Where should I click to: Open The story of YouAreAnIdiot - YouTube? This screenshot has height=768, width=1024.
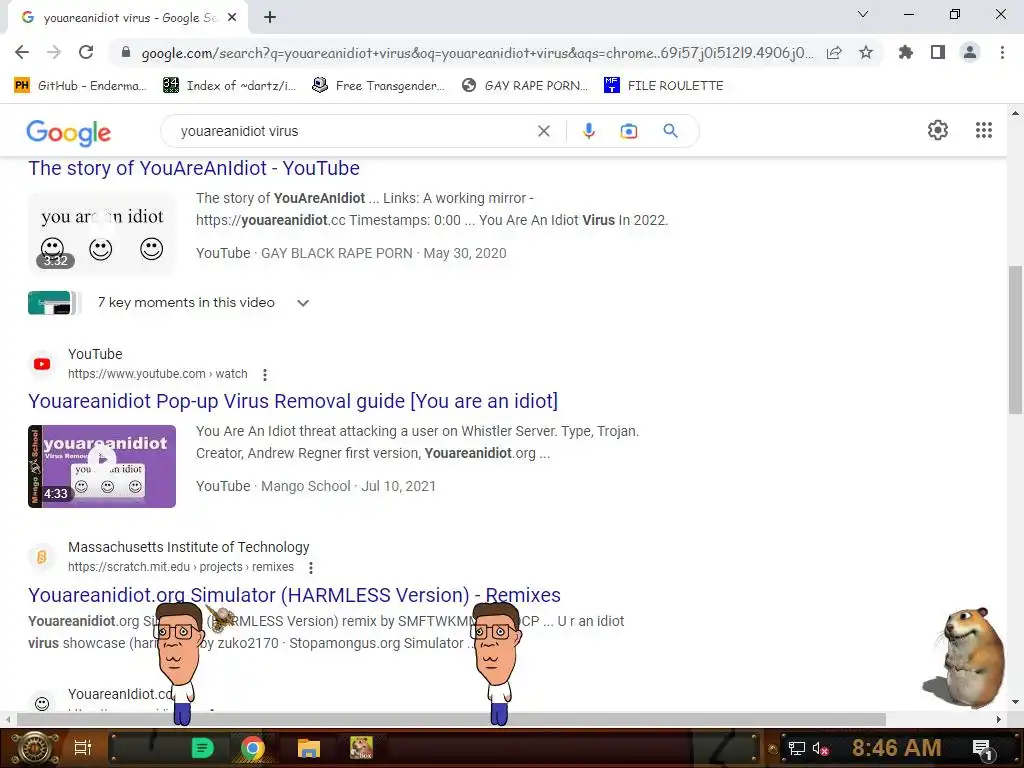pos(194,168)
